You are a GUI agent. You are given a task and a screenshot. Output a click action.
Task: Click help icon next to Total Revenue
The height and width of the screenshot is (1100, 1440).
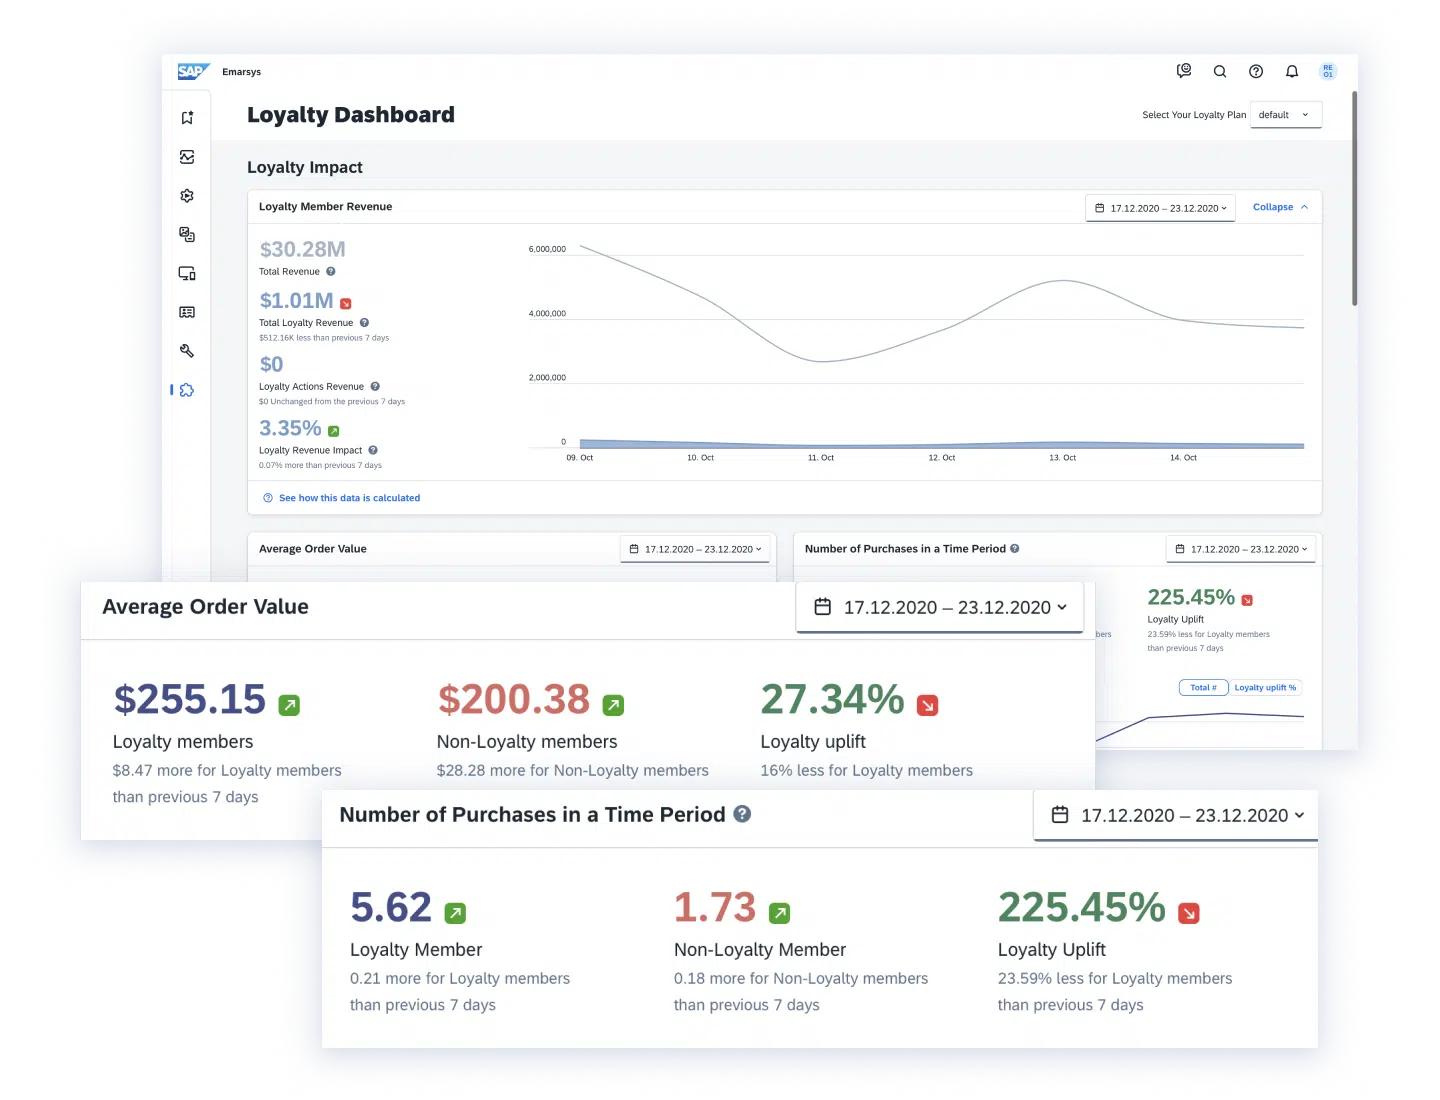click(x=331, y=271)
